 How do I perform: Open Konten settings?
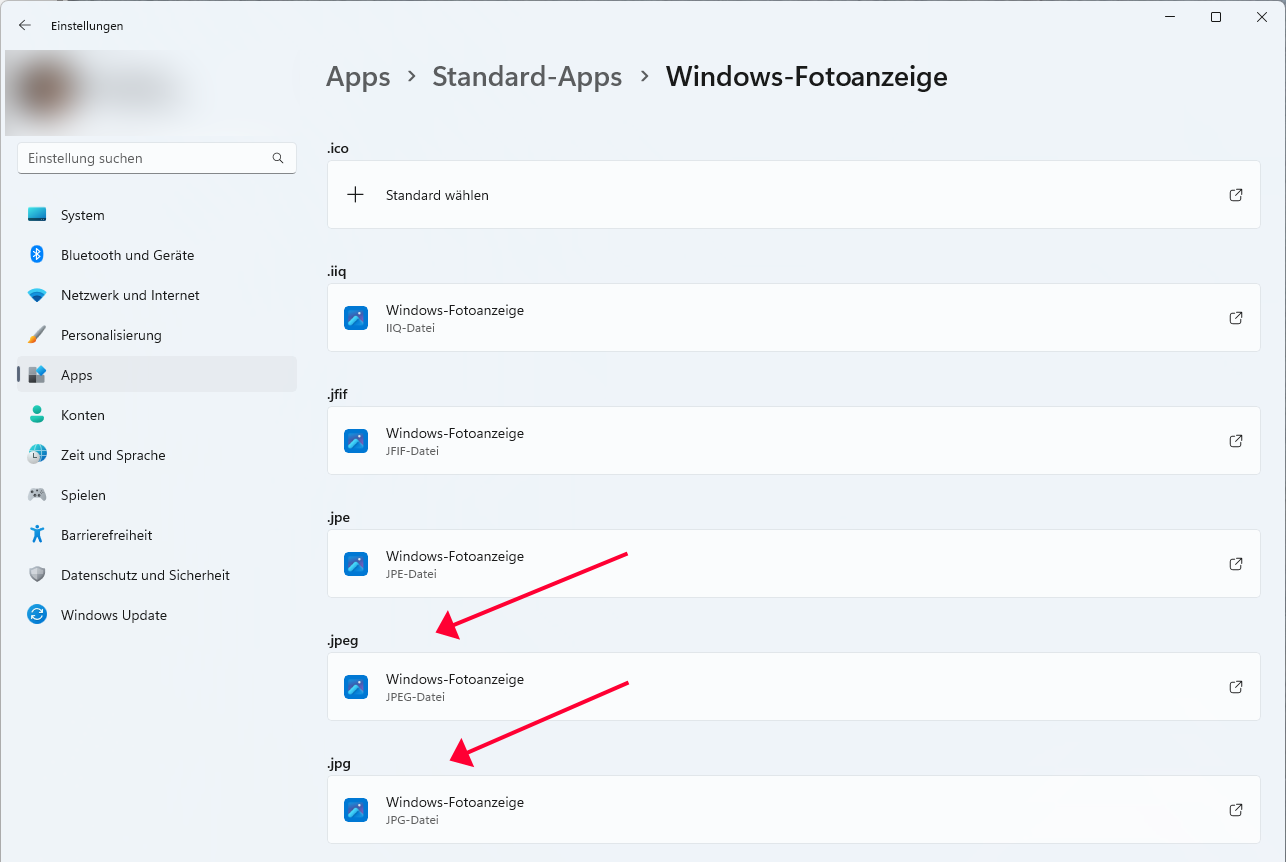157,415
